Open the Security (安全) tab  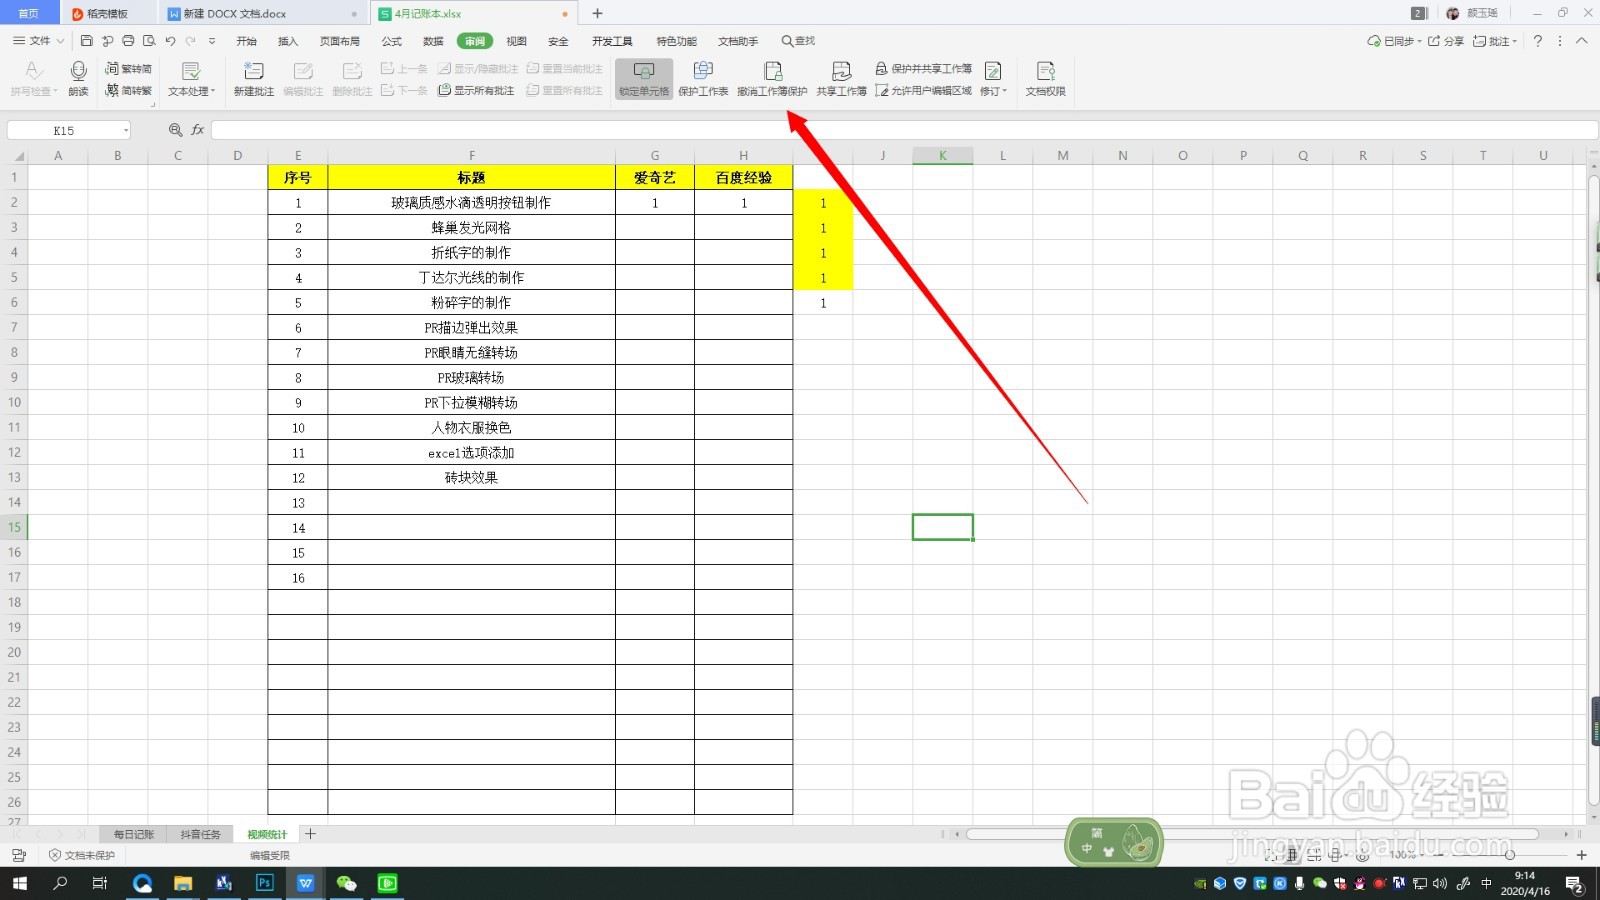click(x=558, y=41)
